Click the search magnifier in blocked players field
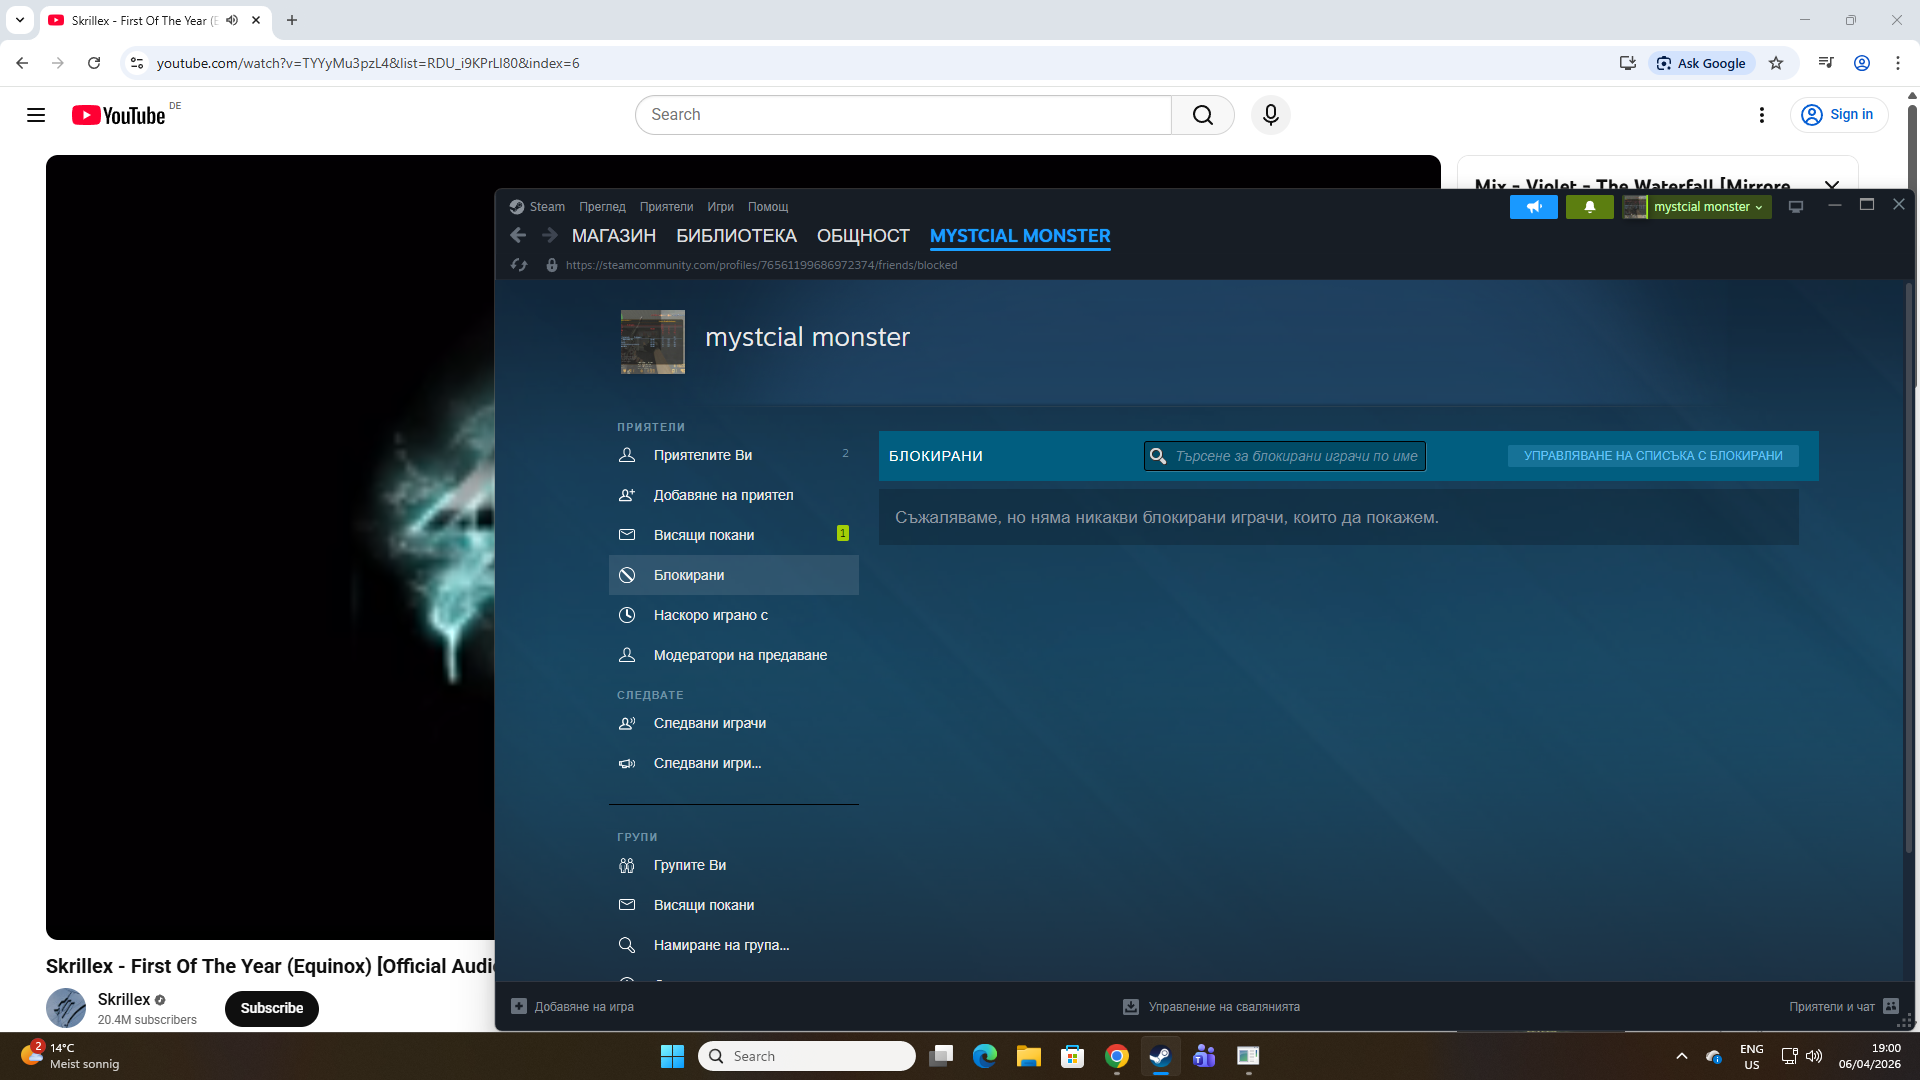 click(1158, 456)
